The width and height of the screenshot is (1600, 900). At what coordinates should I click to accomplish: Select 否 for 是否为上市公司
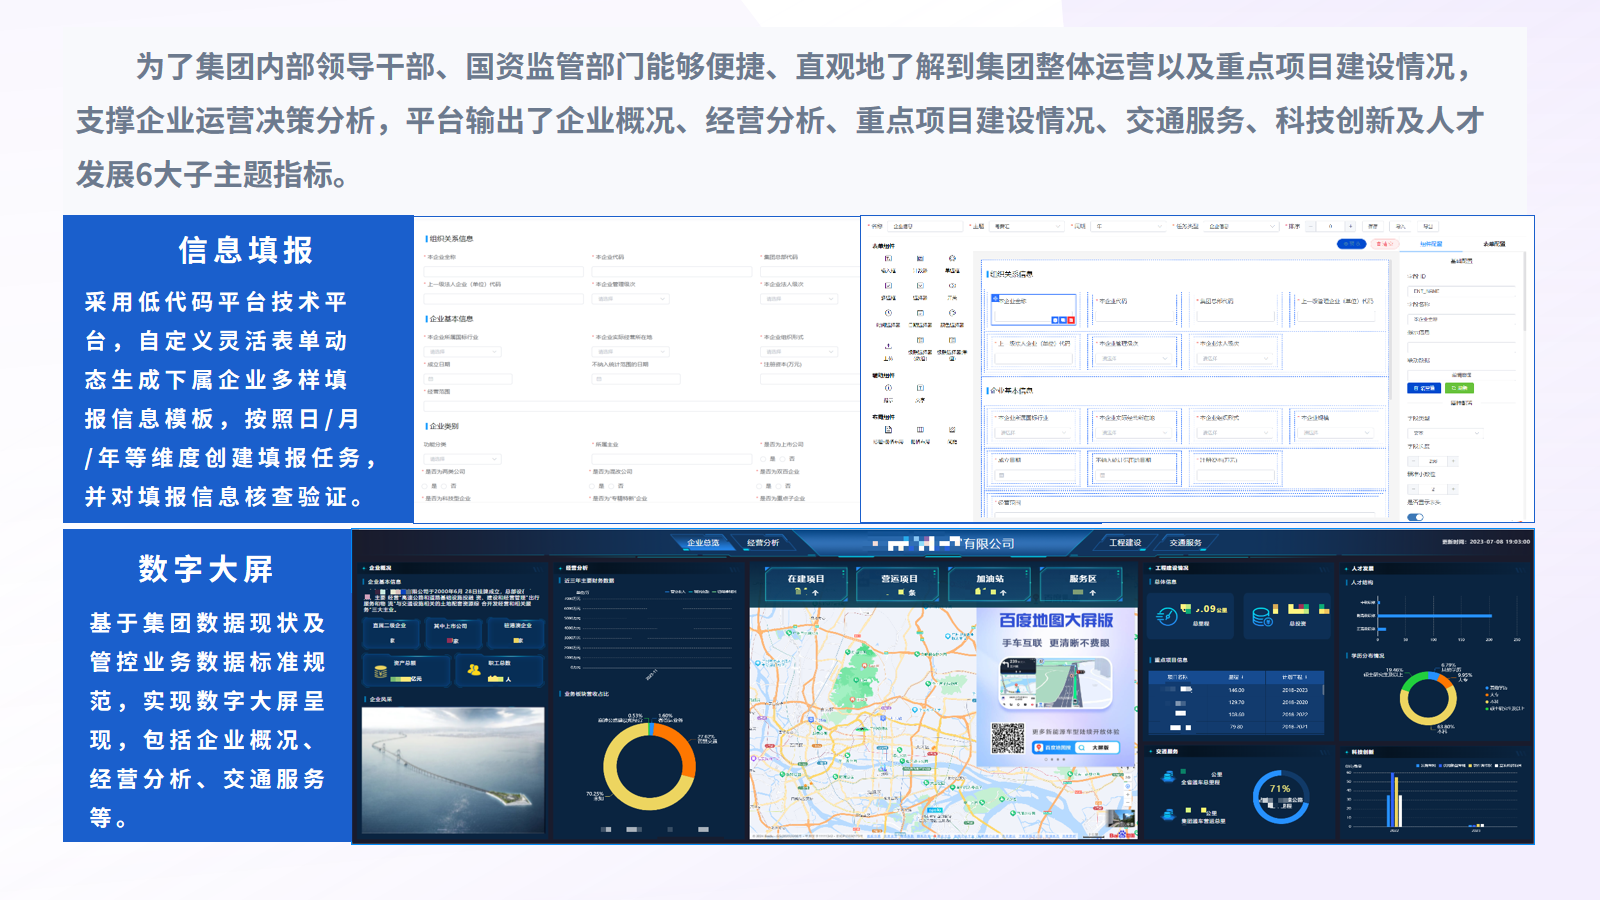tap(783, 459)
